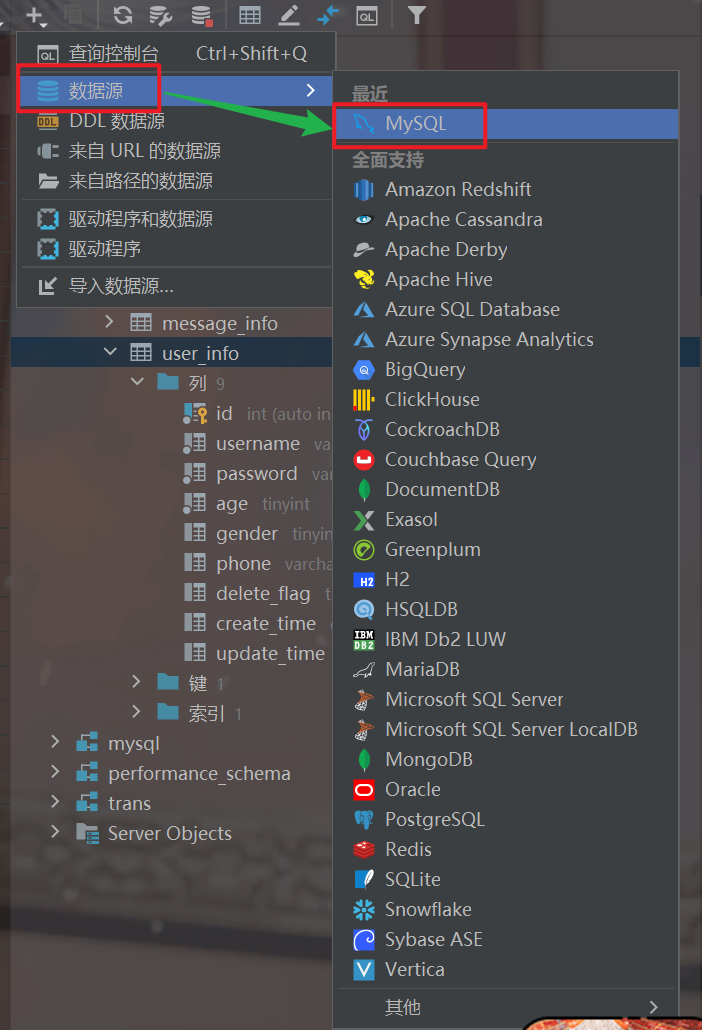The height and width of the screenshot is (1030, 702).
Task: Click the Greenplum circle icon
Action: click(x=364, y=550)
